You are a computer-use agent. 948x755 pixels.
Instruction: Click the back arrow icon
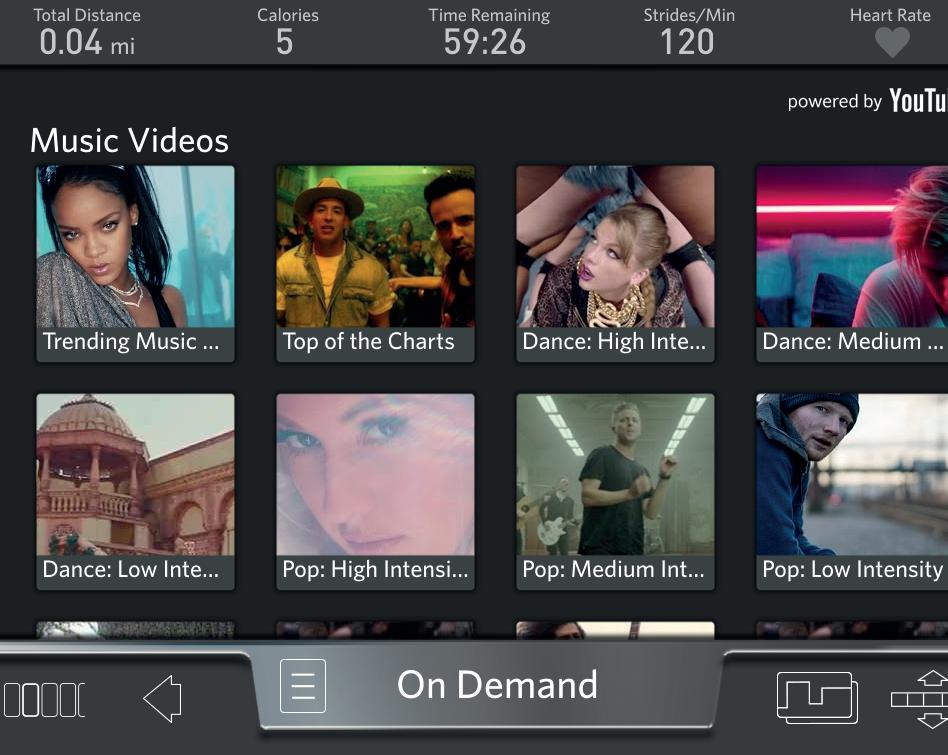click(x=163, y=698)
